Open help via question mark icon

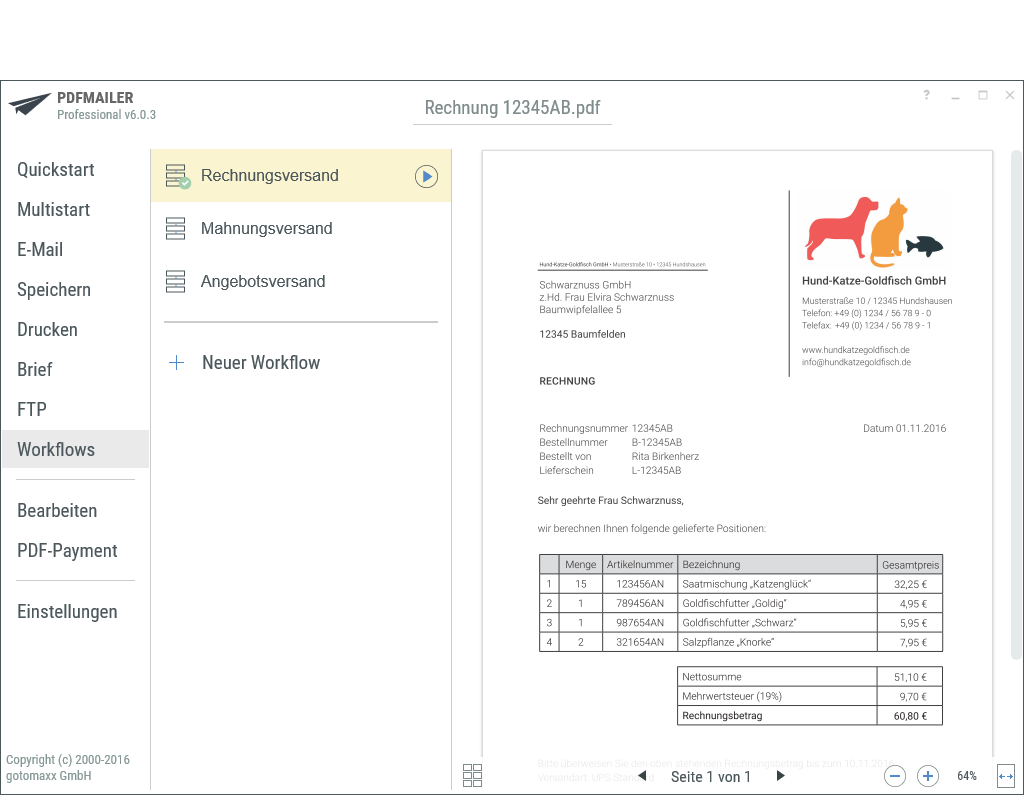(x=926, y=95)
